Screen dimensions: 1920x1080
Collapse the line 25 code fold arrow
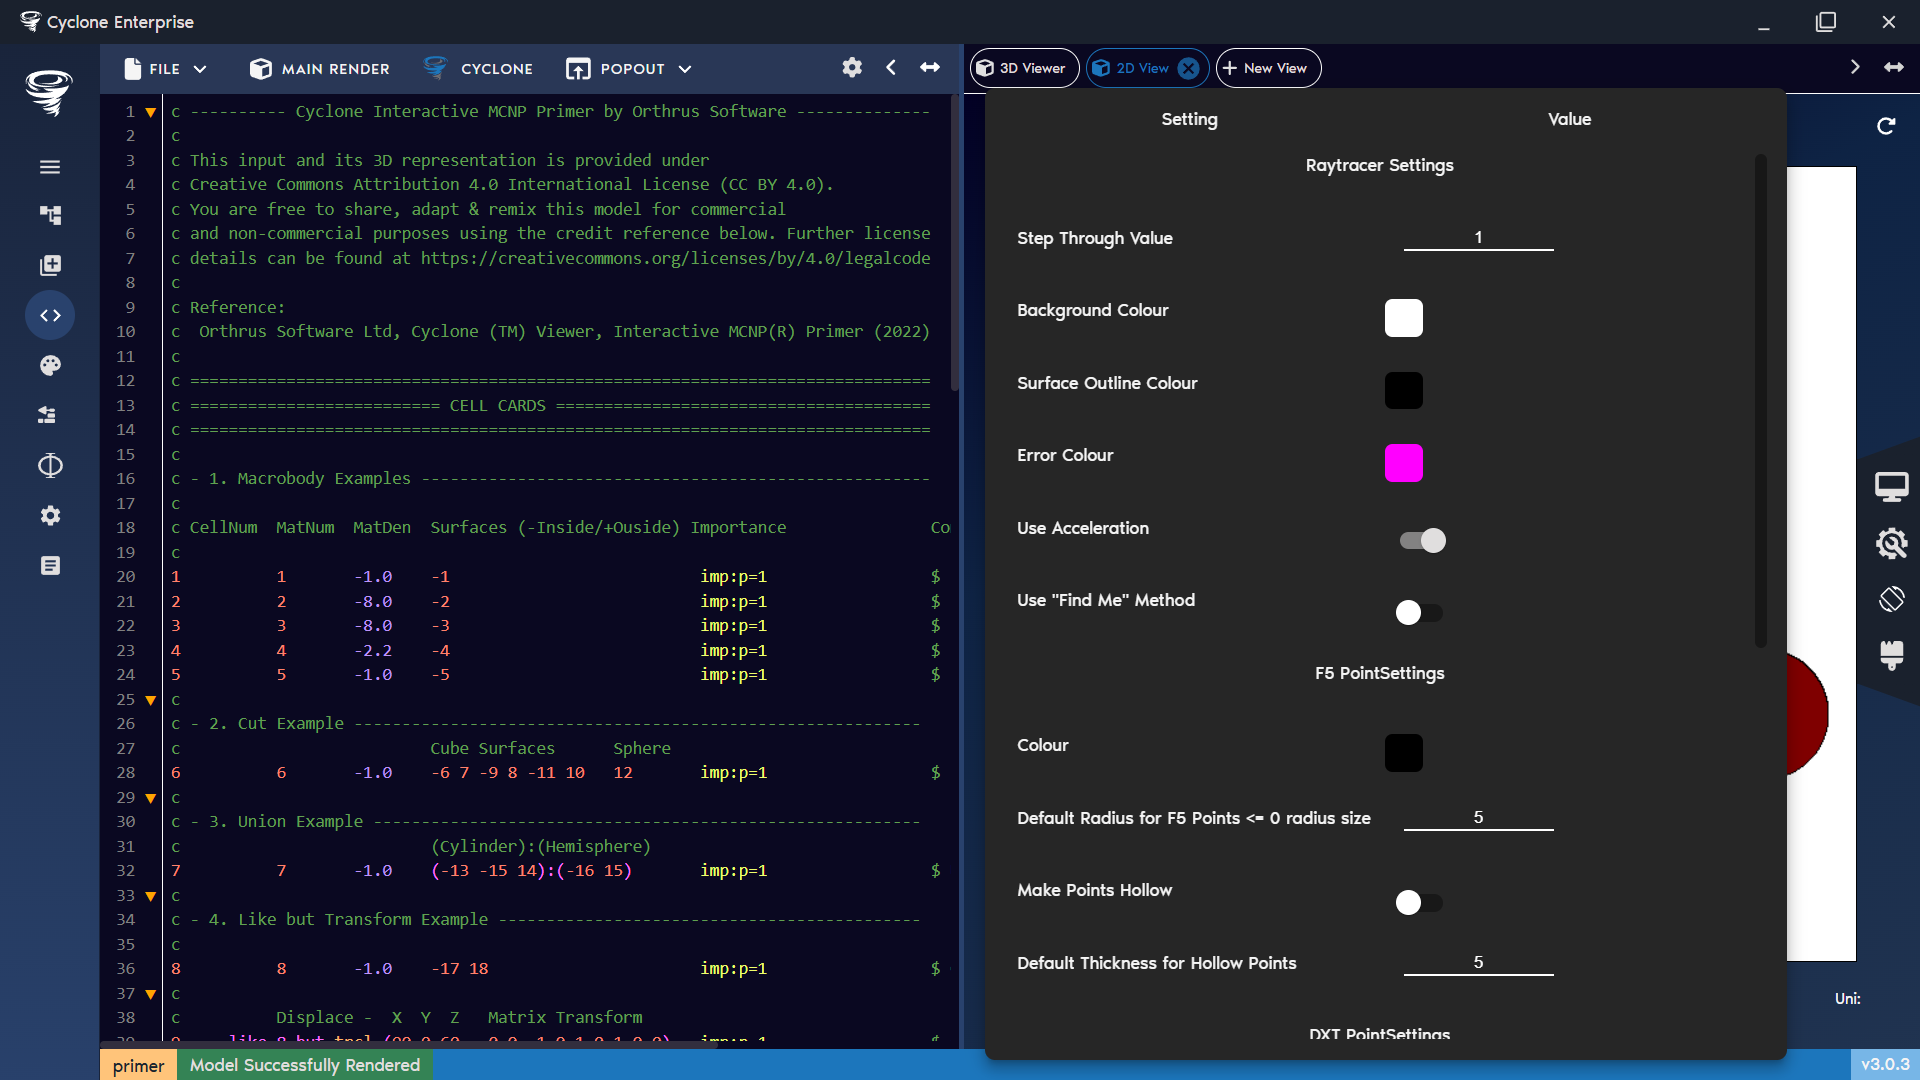click(x=150, y=700)
